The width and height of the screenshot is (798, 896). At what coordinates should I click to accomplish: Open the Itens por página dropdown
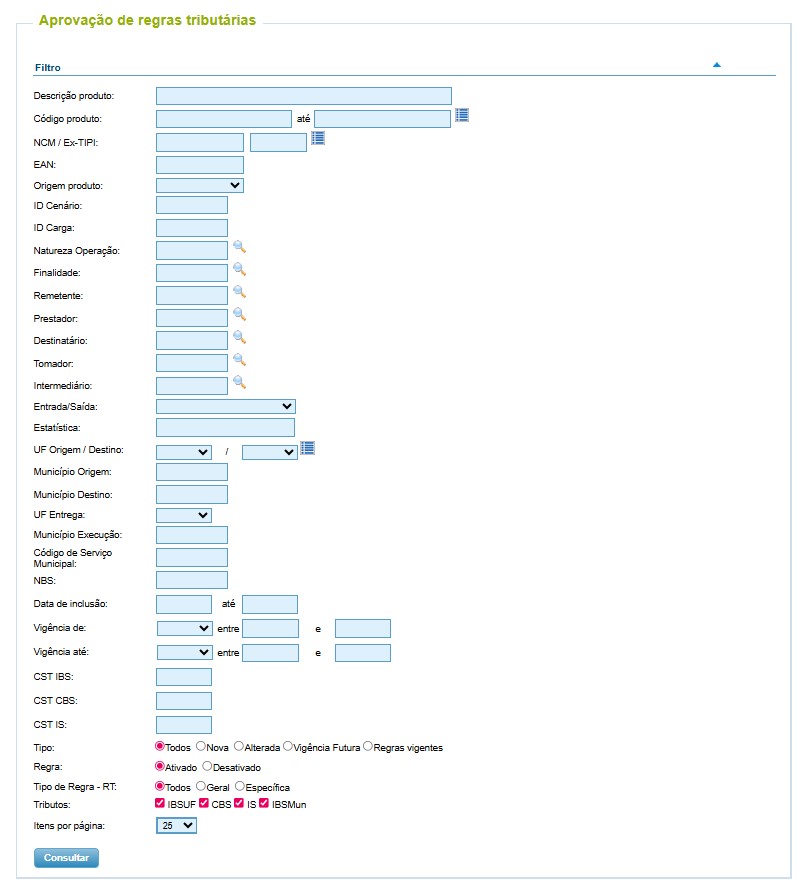[x=176, y=825]
